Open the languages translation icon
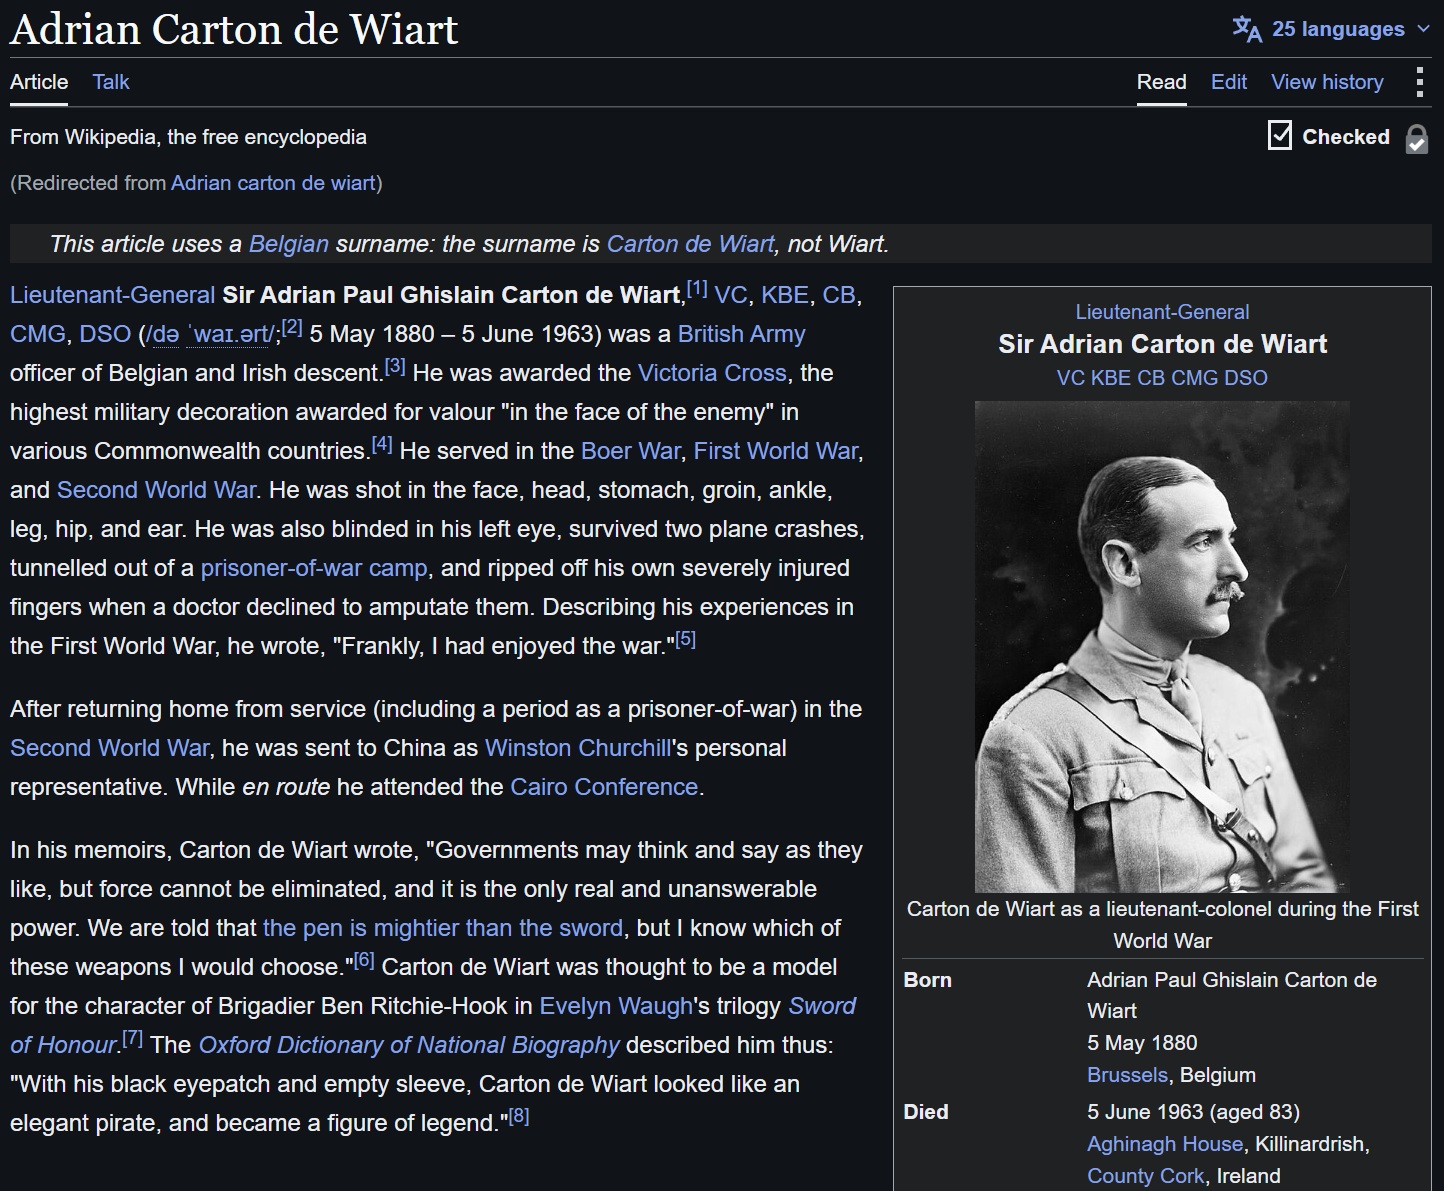Viewport: 1444px width, 1191px height. coord(1247,29)
